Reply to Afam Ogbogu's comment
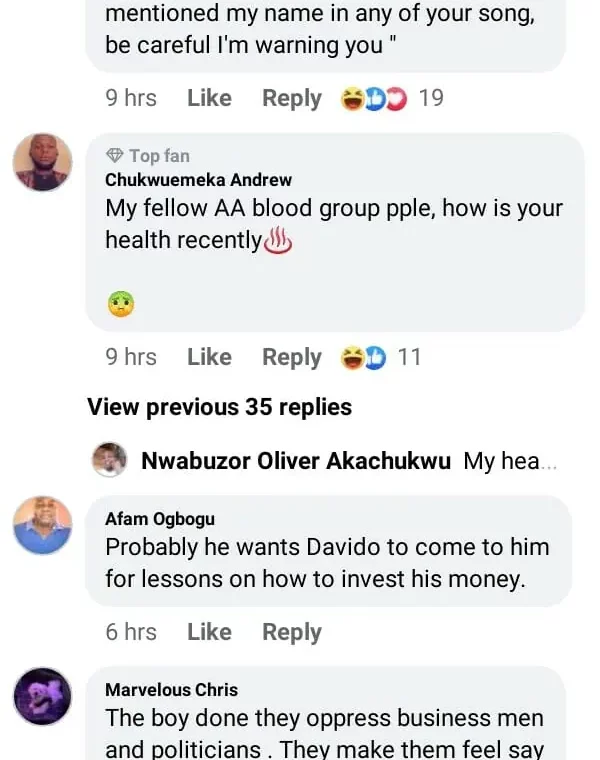The height and width of the screenshot is (760, 600). [x=292, y=632]
